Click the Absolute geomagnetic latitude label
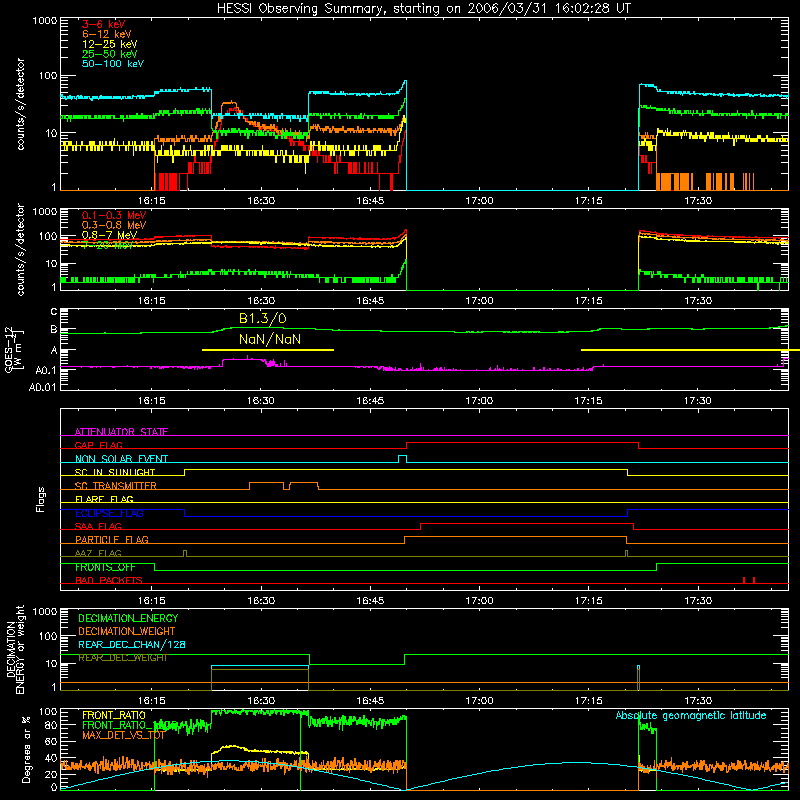The image size is (800, 800). point(691,716)
